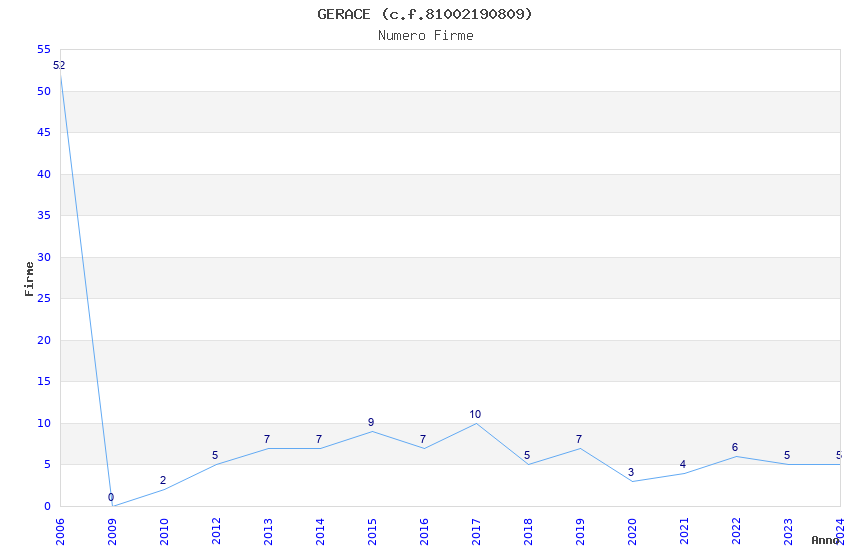Viewport: 850px width, 550px height.
Task: Click the chart title GERACE
Action: pyautogui.click(x=425, y=14)
